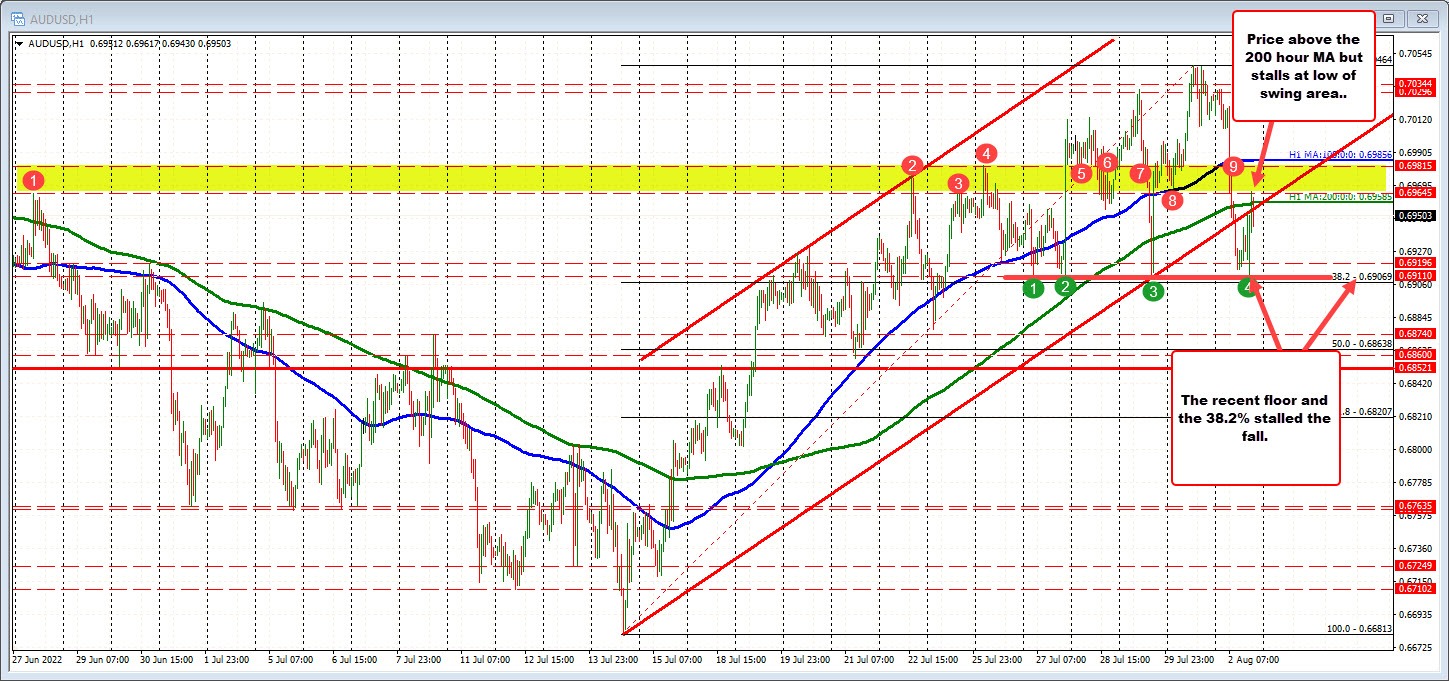This screenshot has height=681, width=1449.
Task: Click red marker 8 under the 200 hour MA
Action: coord(1172,200)
